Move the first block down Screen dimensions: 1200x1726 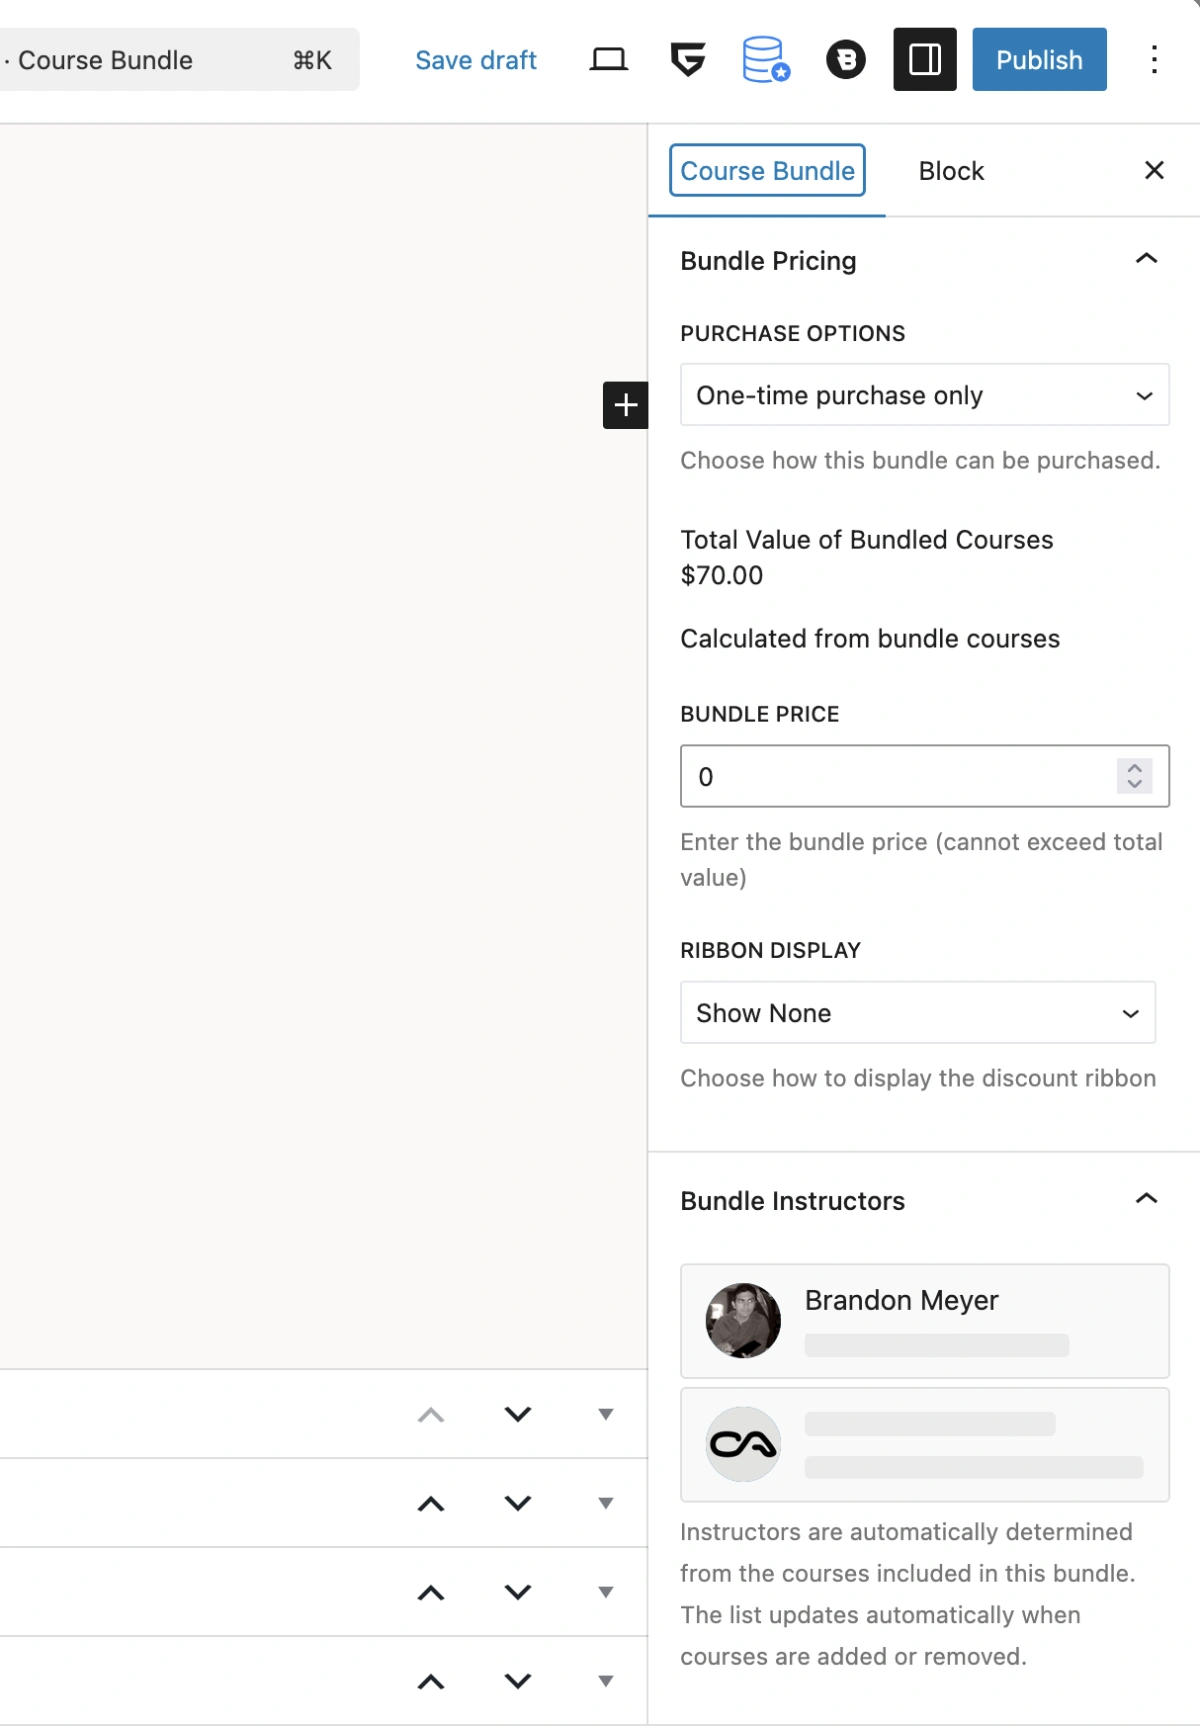[517, 1414]
